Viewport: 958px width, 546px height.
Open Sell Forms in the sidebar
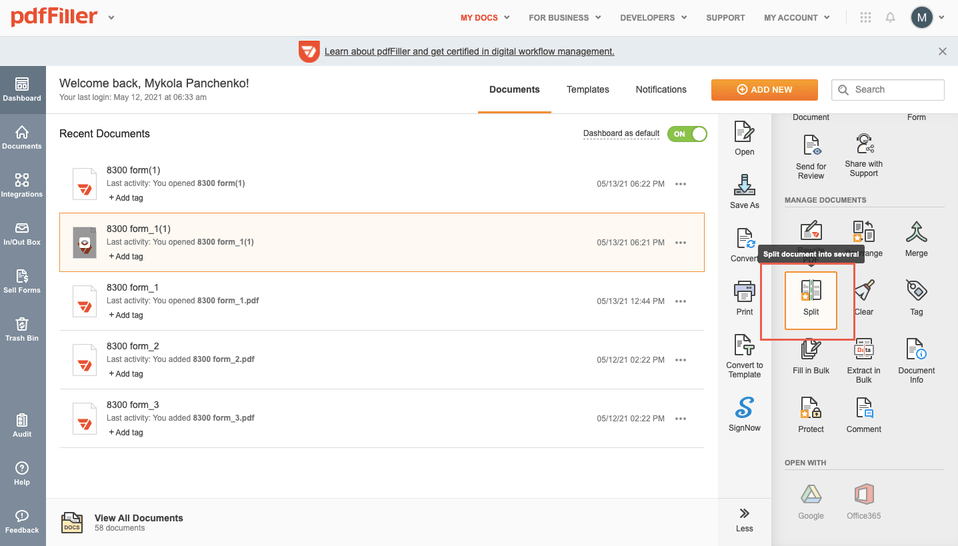click(22, 282)
